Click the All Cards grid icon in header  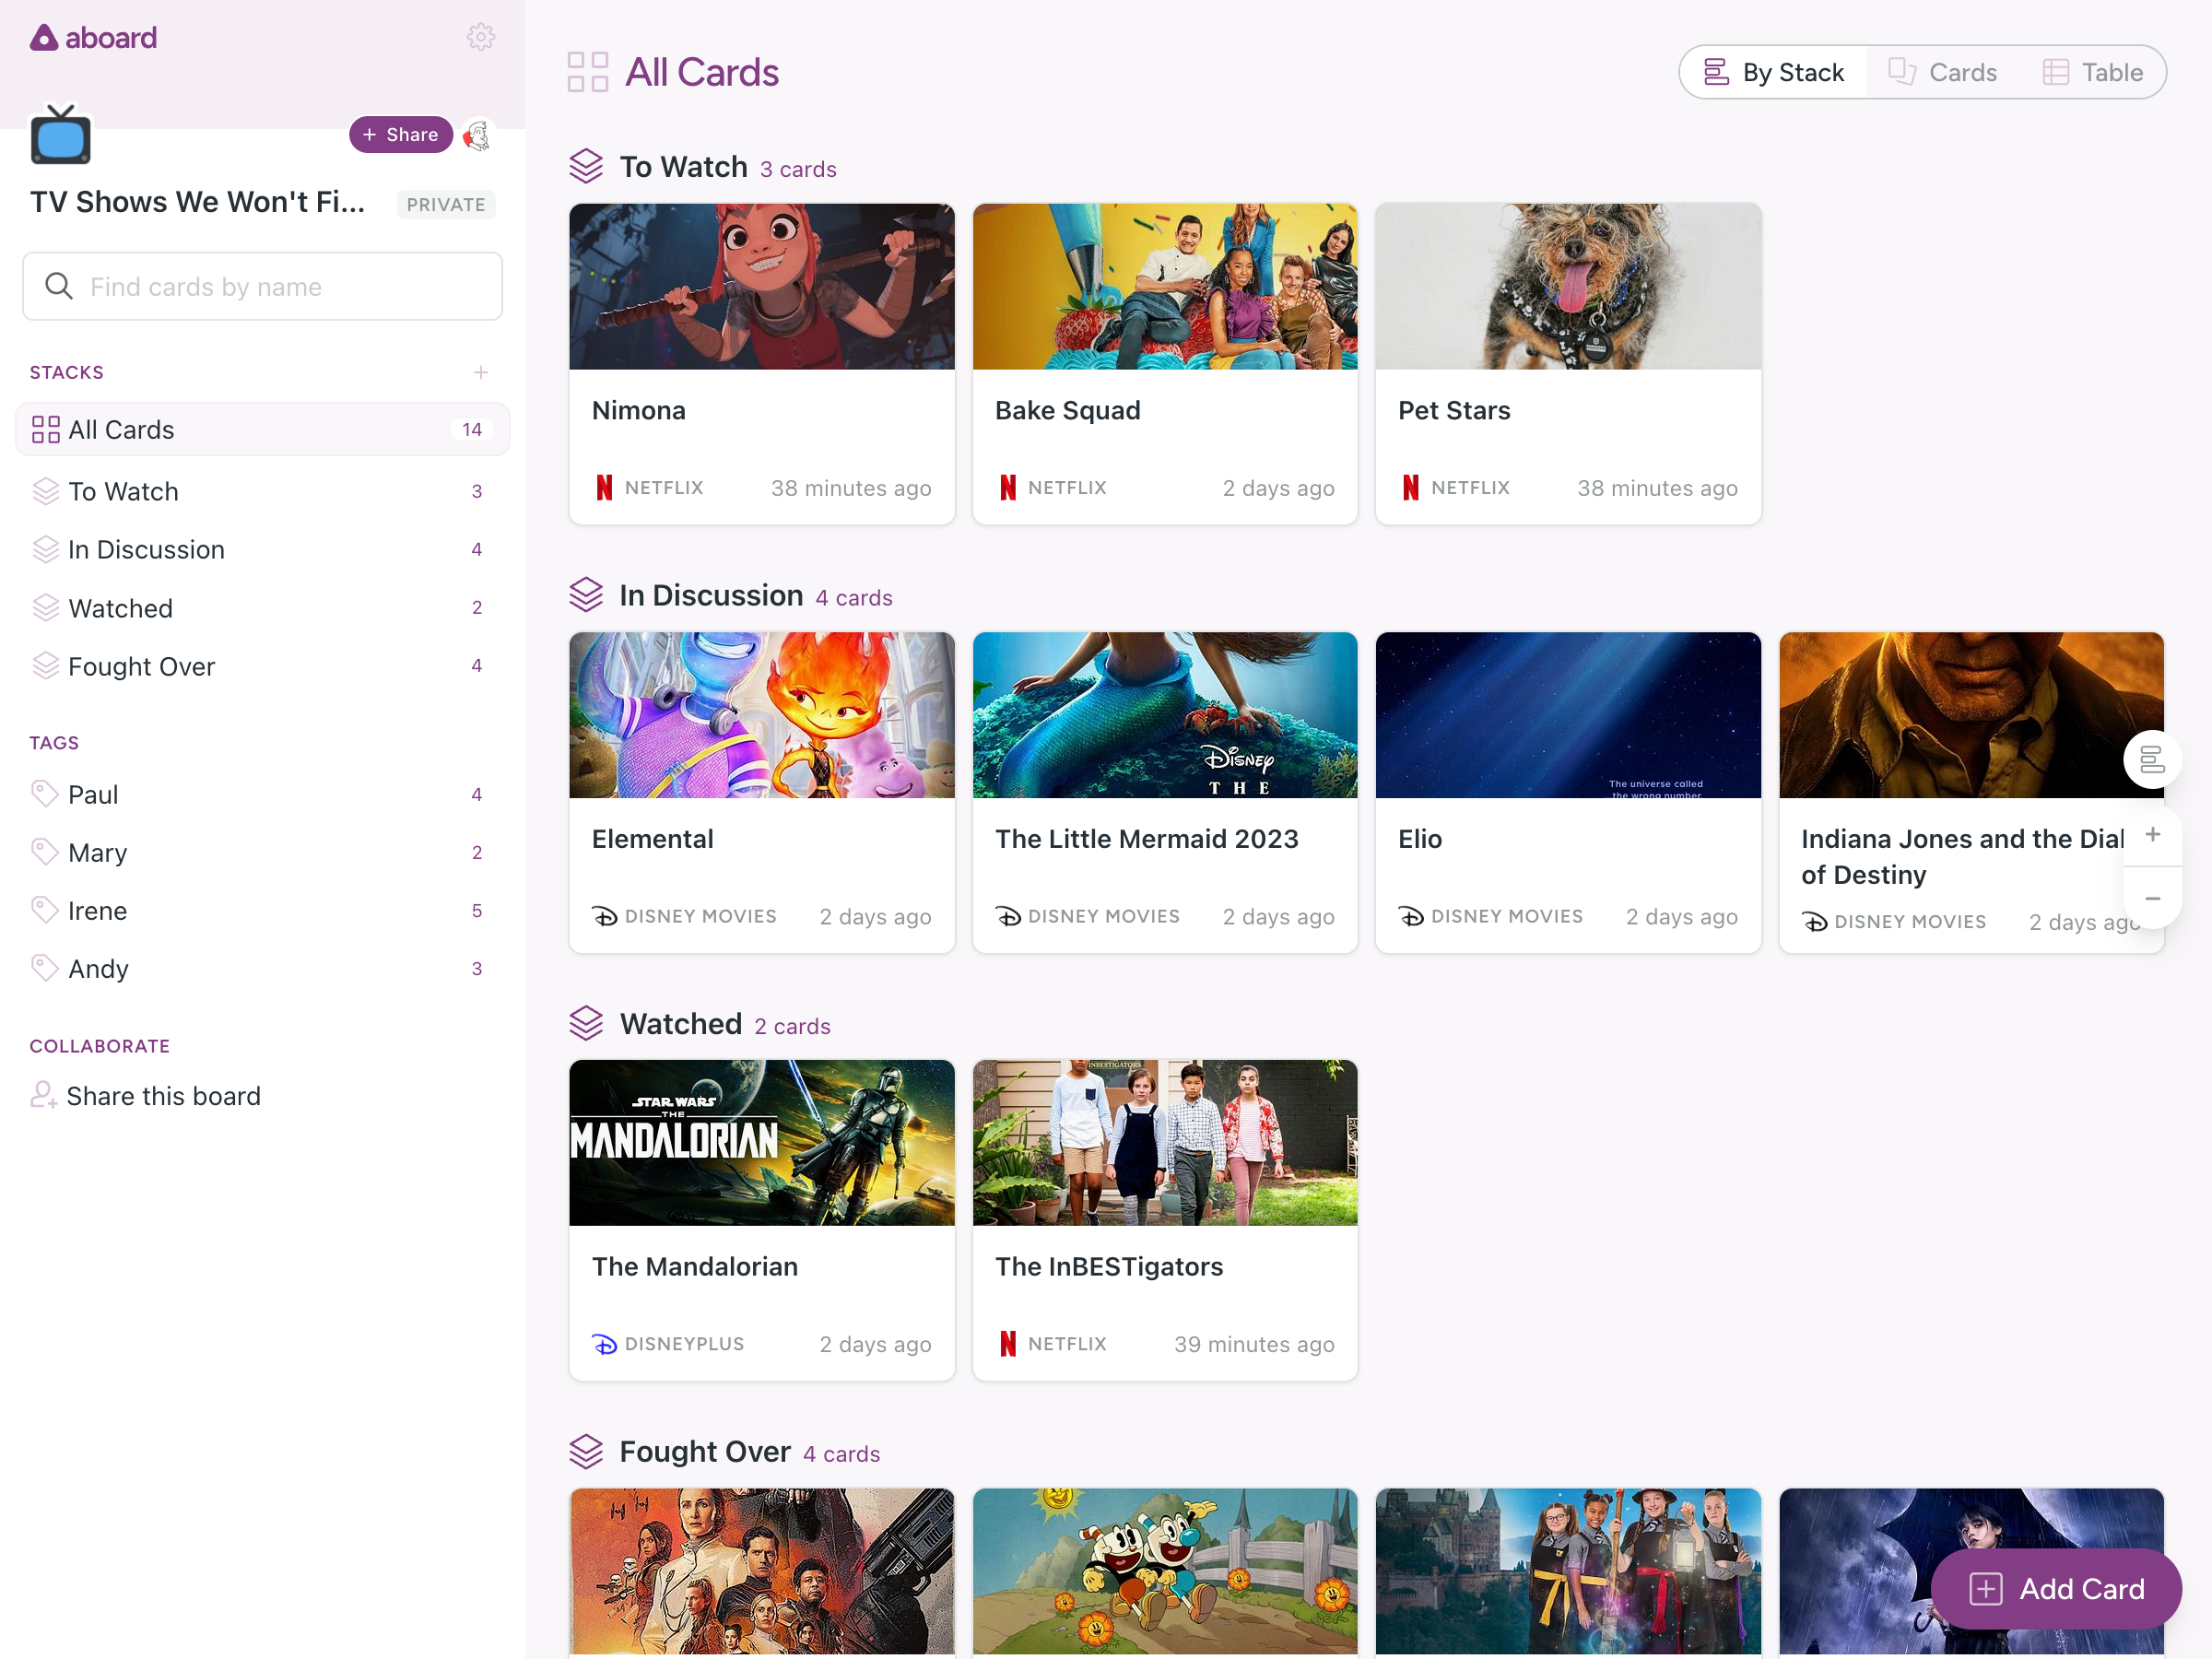click(x=588, y=72)
